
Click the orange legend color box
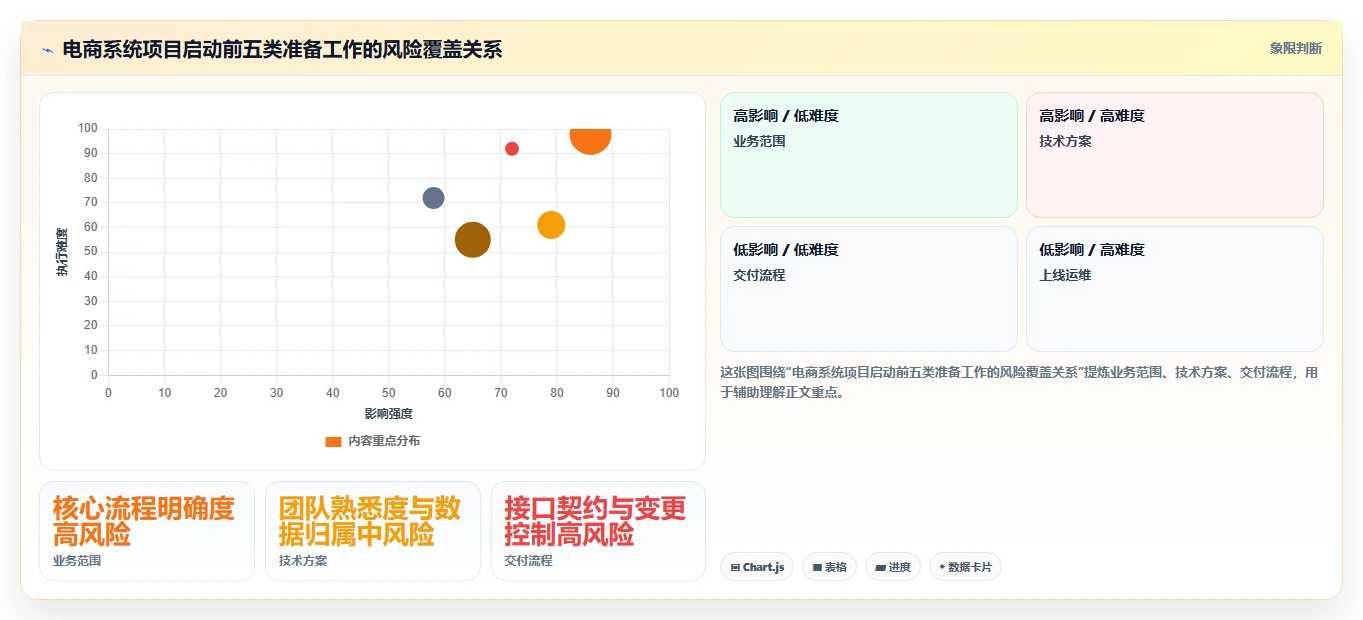(x=334, y=441)
